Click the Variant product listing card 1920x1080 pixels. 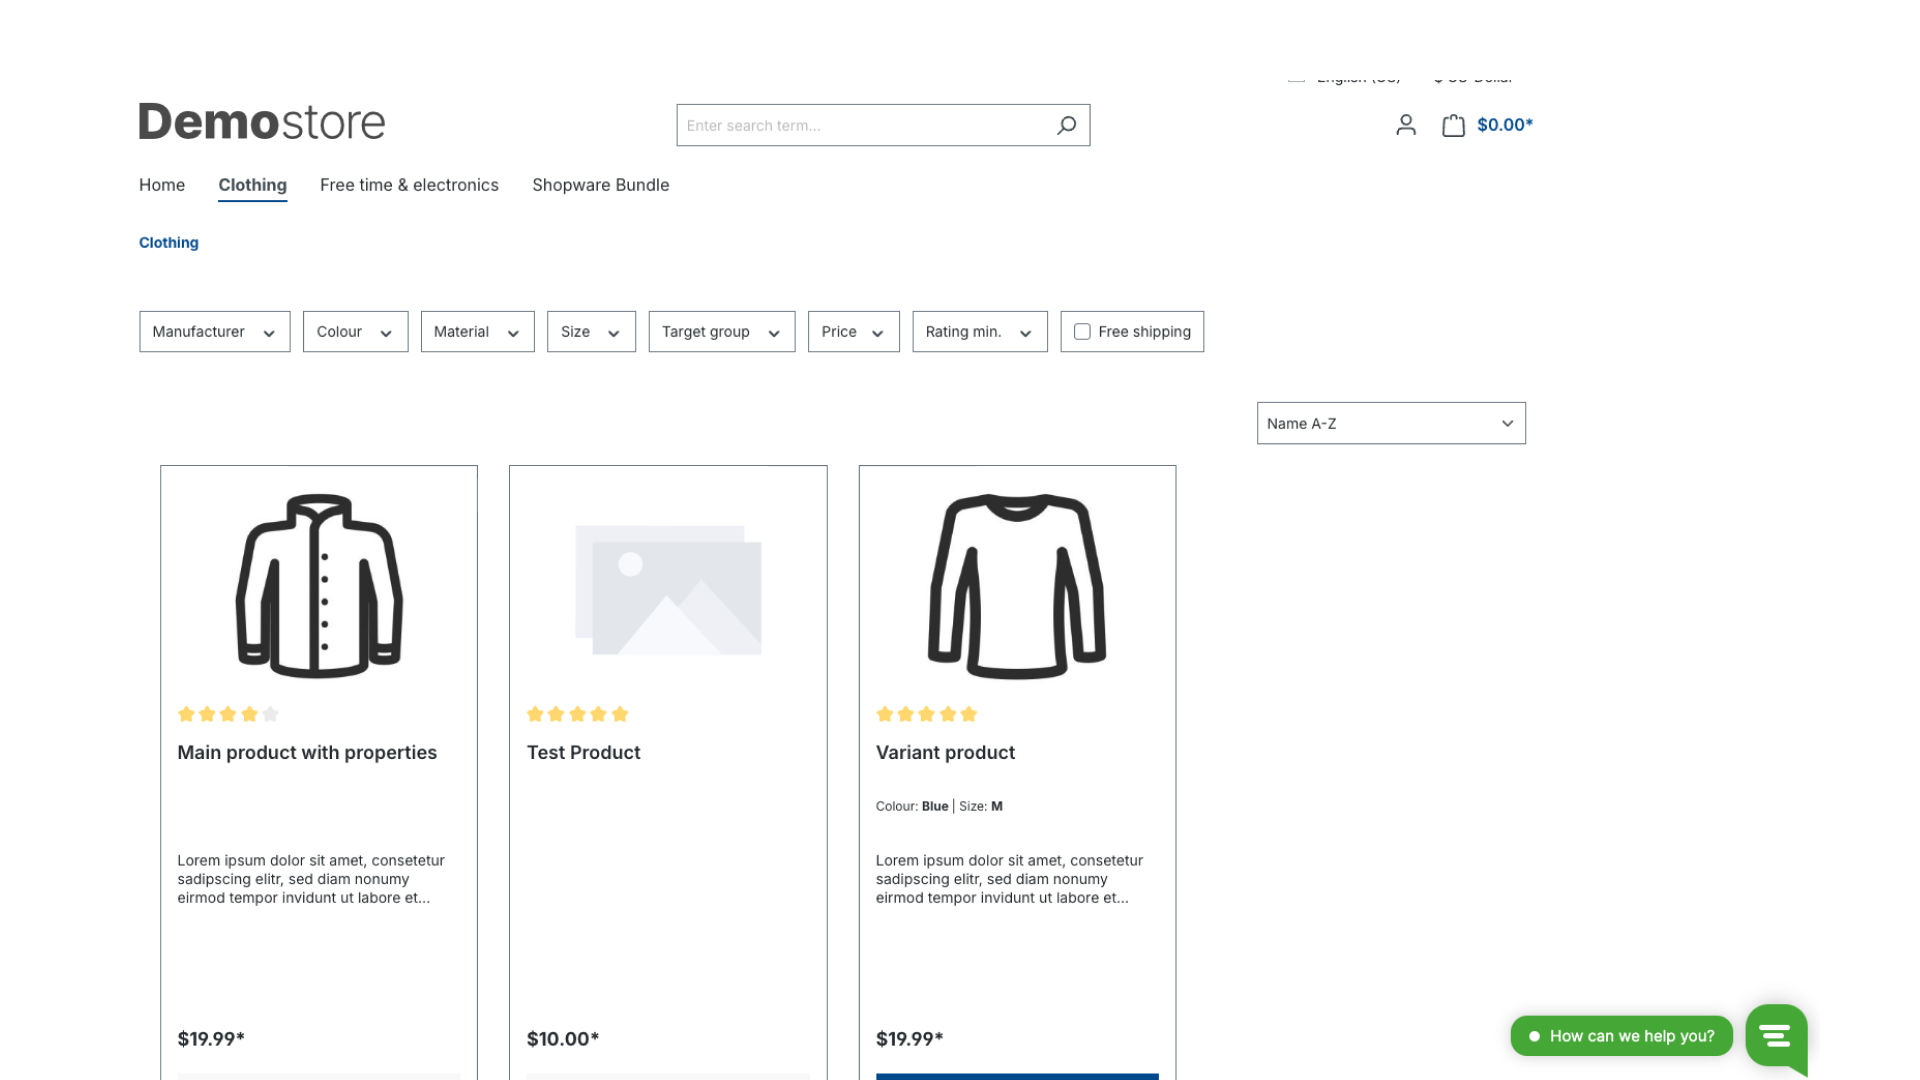(x=1017, y=771)
